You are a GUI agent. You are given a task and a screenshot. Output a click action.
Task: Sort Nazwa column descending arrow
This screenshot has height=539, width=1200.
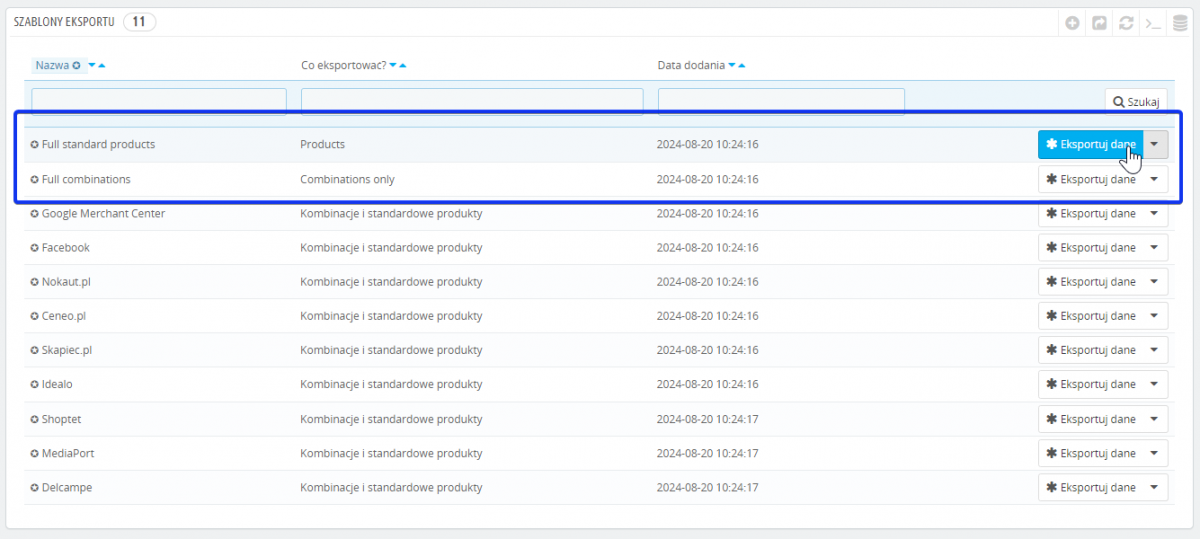click(92, 66)
